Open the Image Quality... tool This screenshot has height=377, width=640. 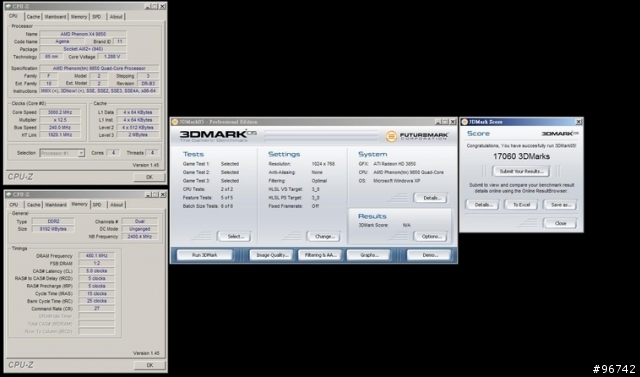(272, 255)
